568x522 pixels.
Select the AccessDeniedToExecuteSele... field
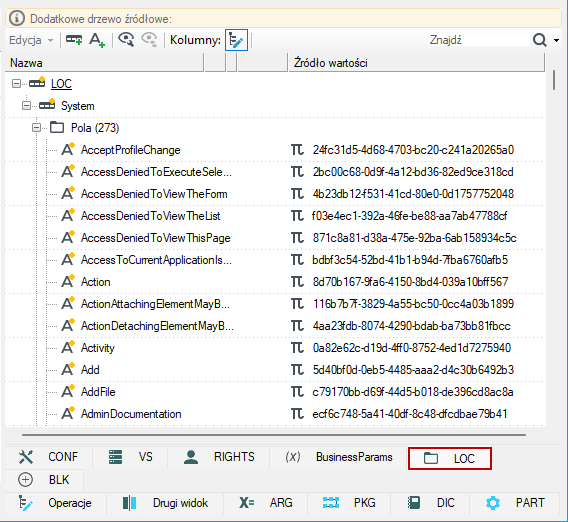tap(156, 172)
